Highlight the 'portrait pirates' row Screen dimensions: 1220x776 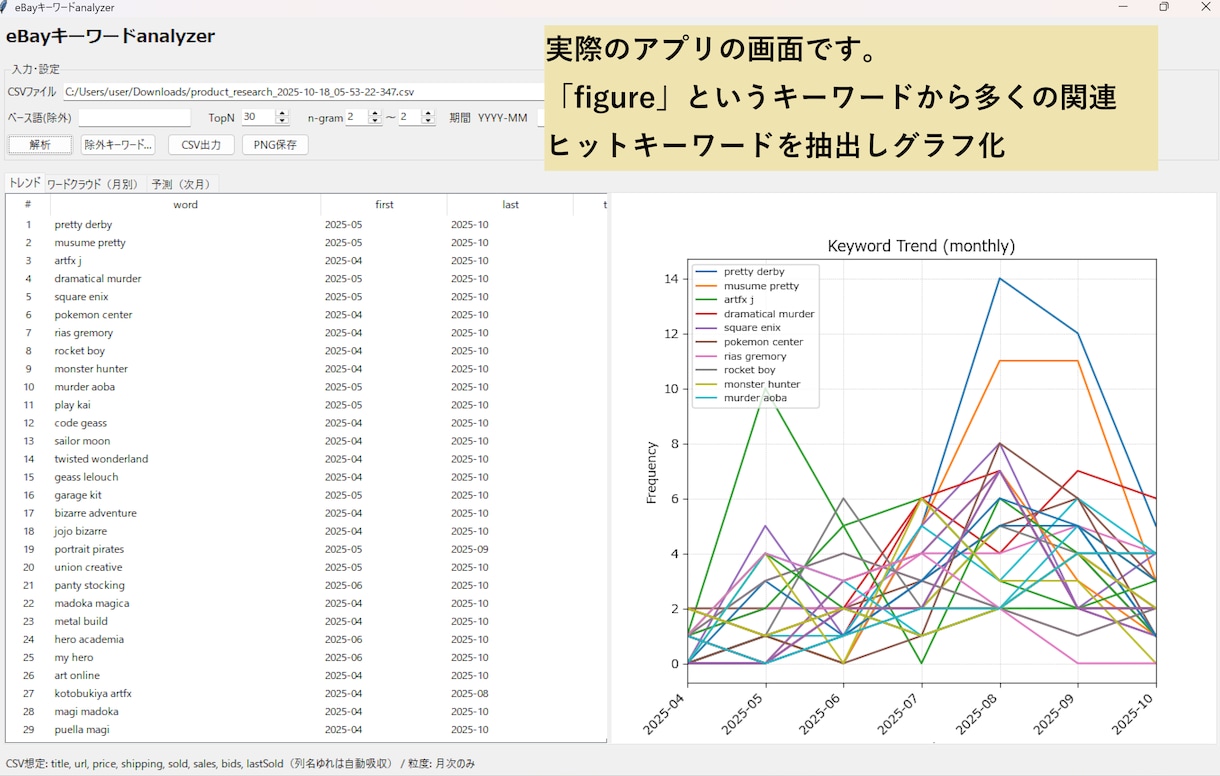[306, 549]
